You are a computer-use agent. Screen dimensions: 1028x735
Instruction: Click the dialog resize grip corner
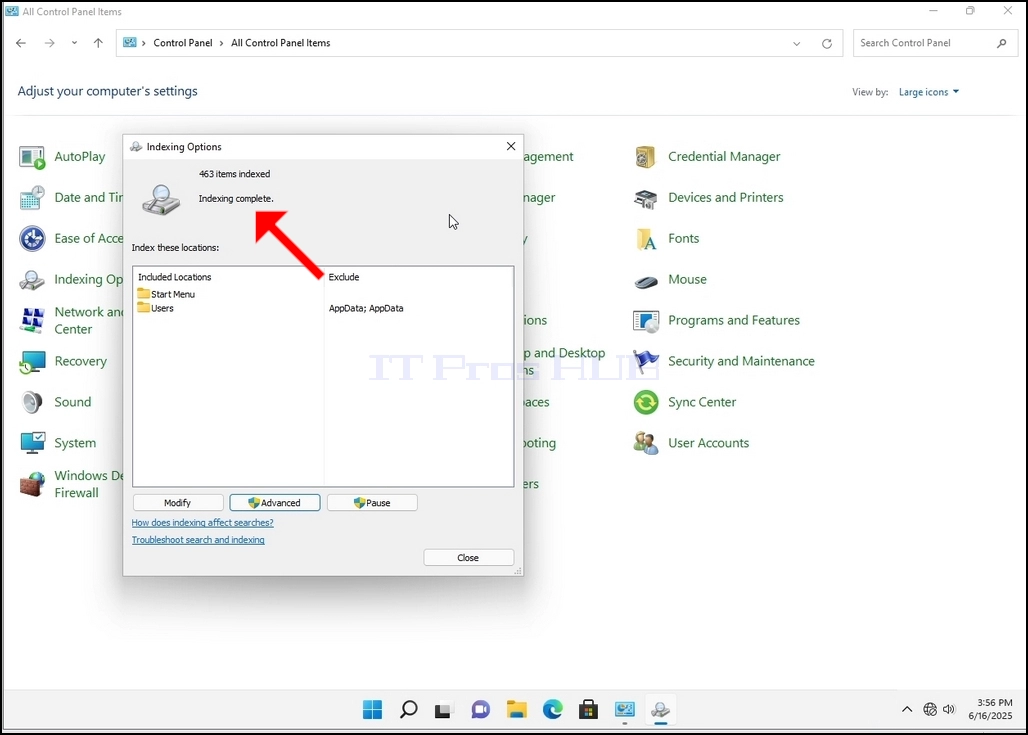518,571
